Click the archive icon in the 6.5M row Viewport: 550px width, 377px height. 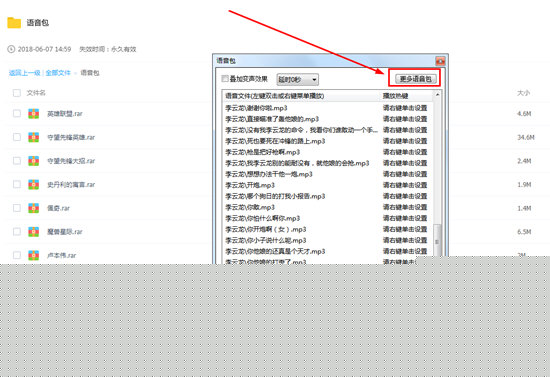tap(34, 232)
